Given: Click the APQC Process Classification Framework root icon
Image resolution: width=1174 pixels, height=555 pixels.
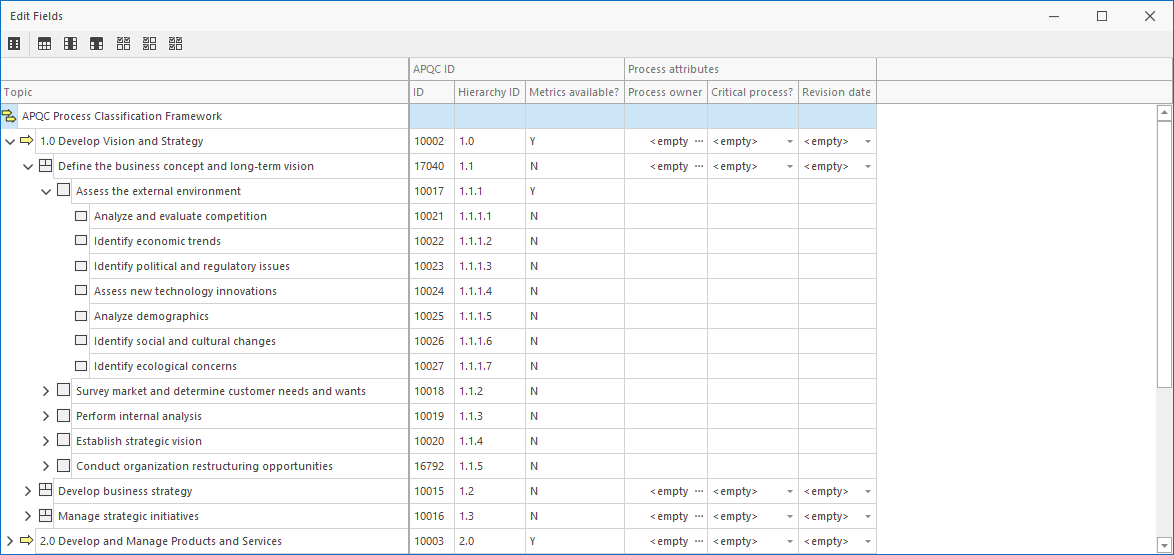Looking at the screenshot, I should coord(9,116).
